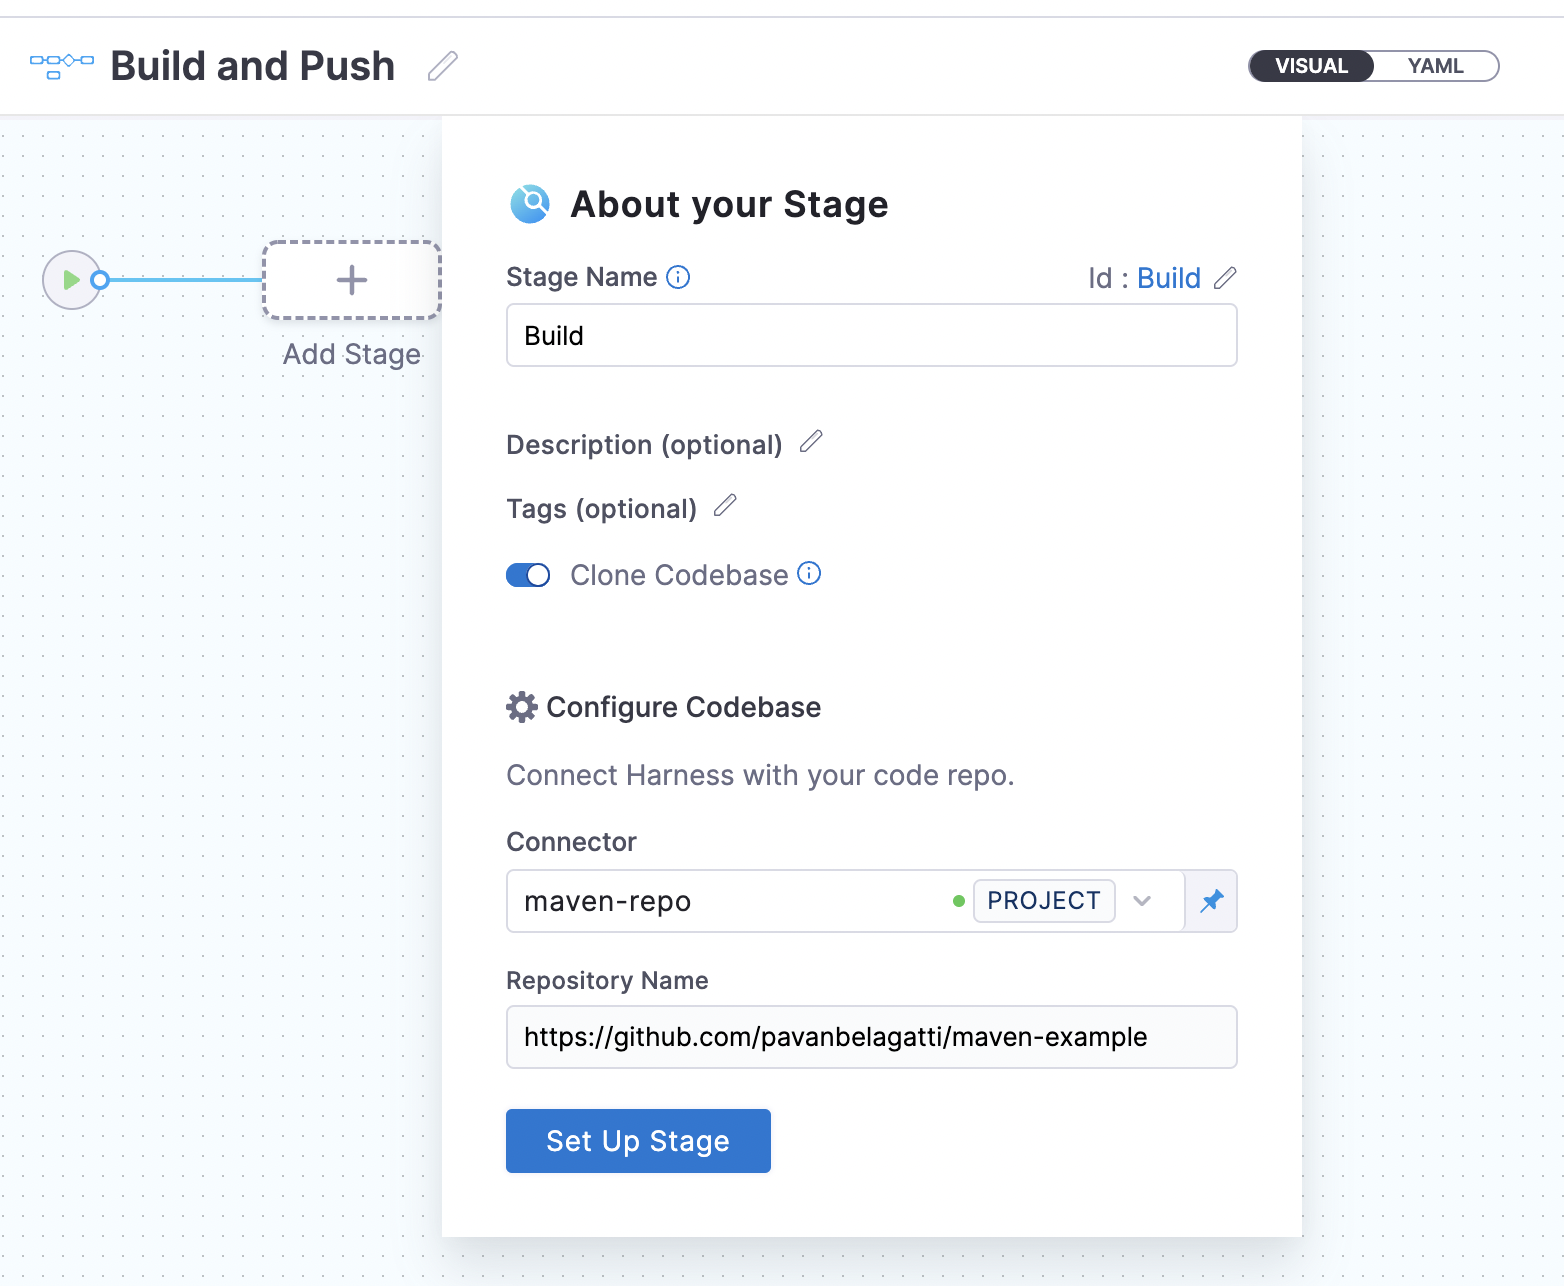This screenshot has height=1286, width=1564.
Task: Switch to the VISUAL view
Action: click(x=1311, y=66)
